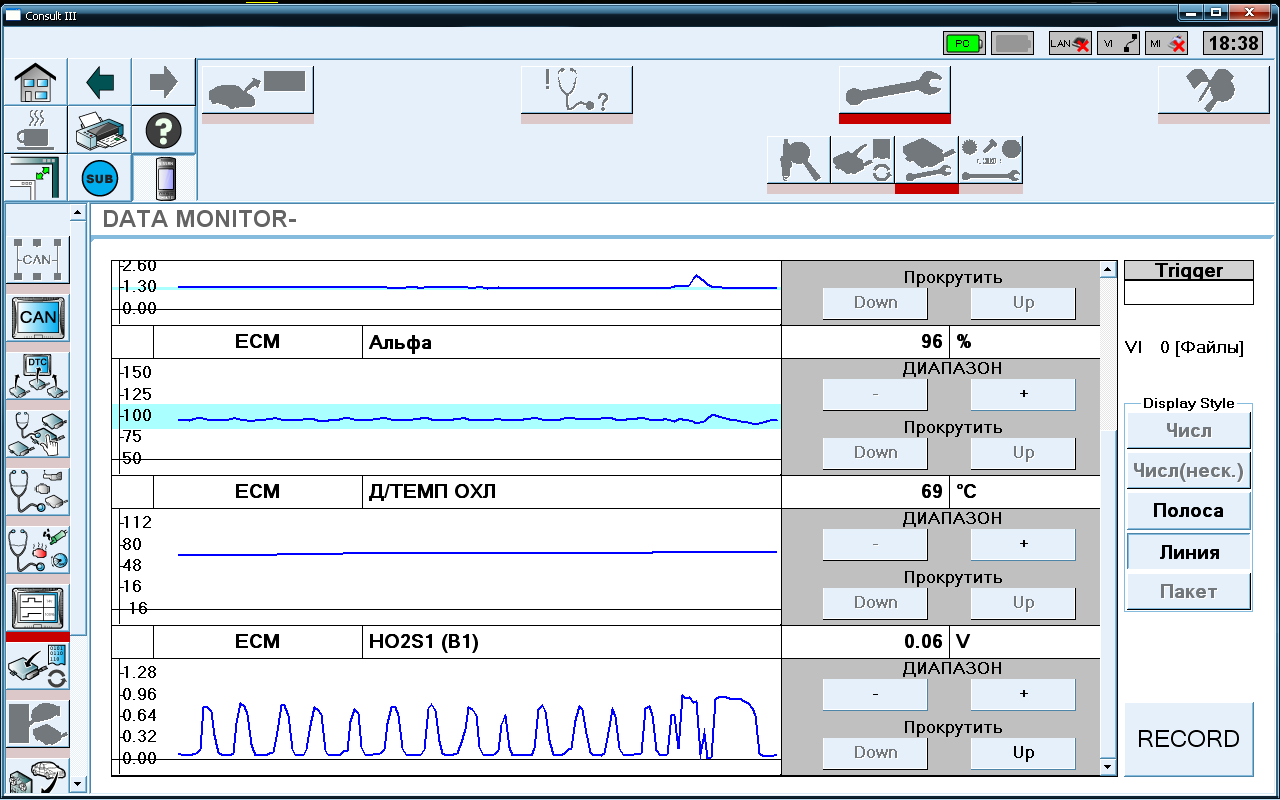Click RECORD button
Viewport: 1280px width, 800px height.
[1189, 739]
